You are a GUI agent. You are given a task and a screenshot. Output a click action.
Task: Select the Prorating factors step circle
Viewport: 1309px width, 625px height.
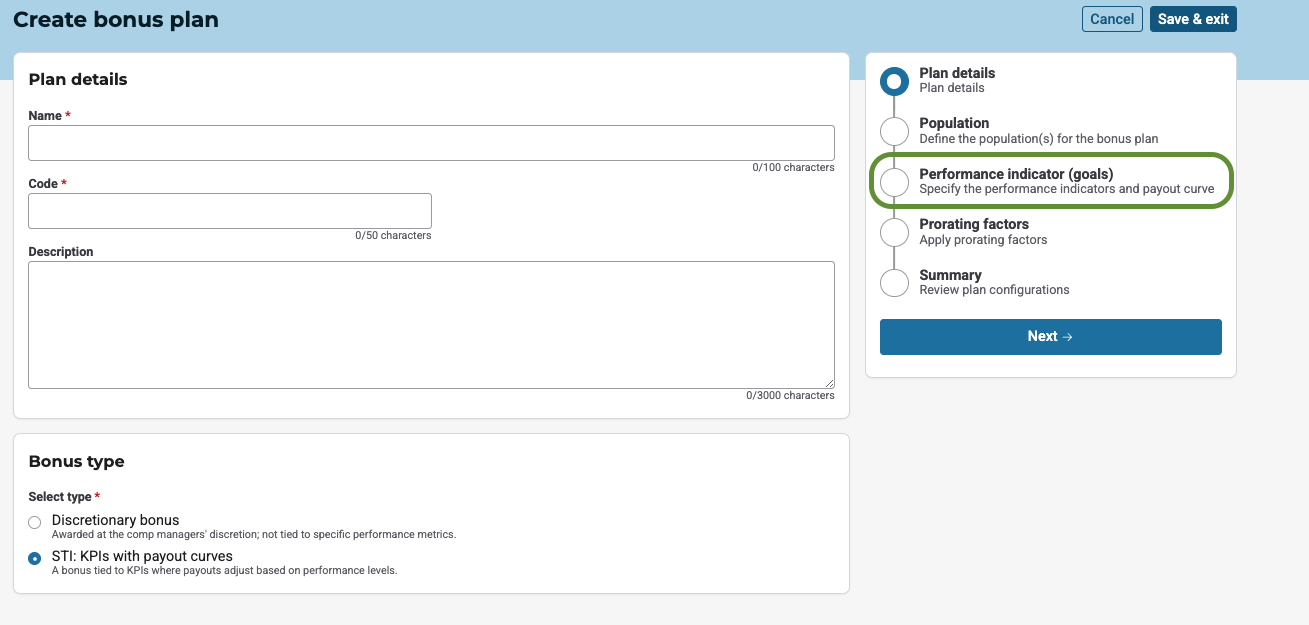click(894, 232)
